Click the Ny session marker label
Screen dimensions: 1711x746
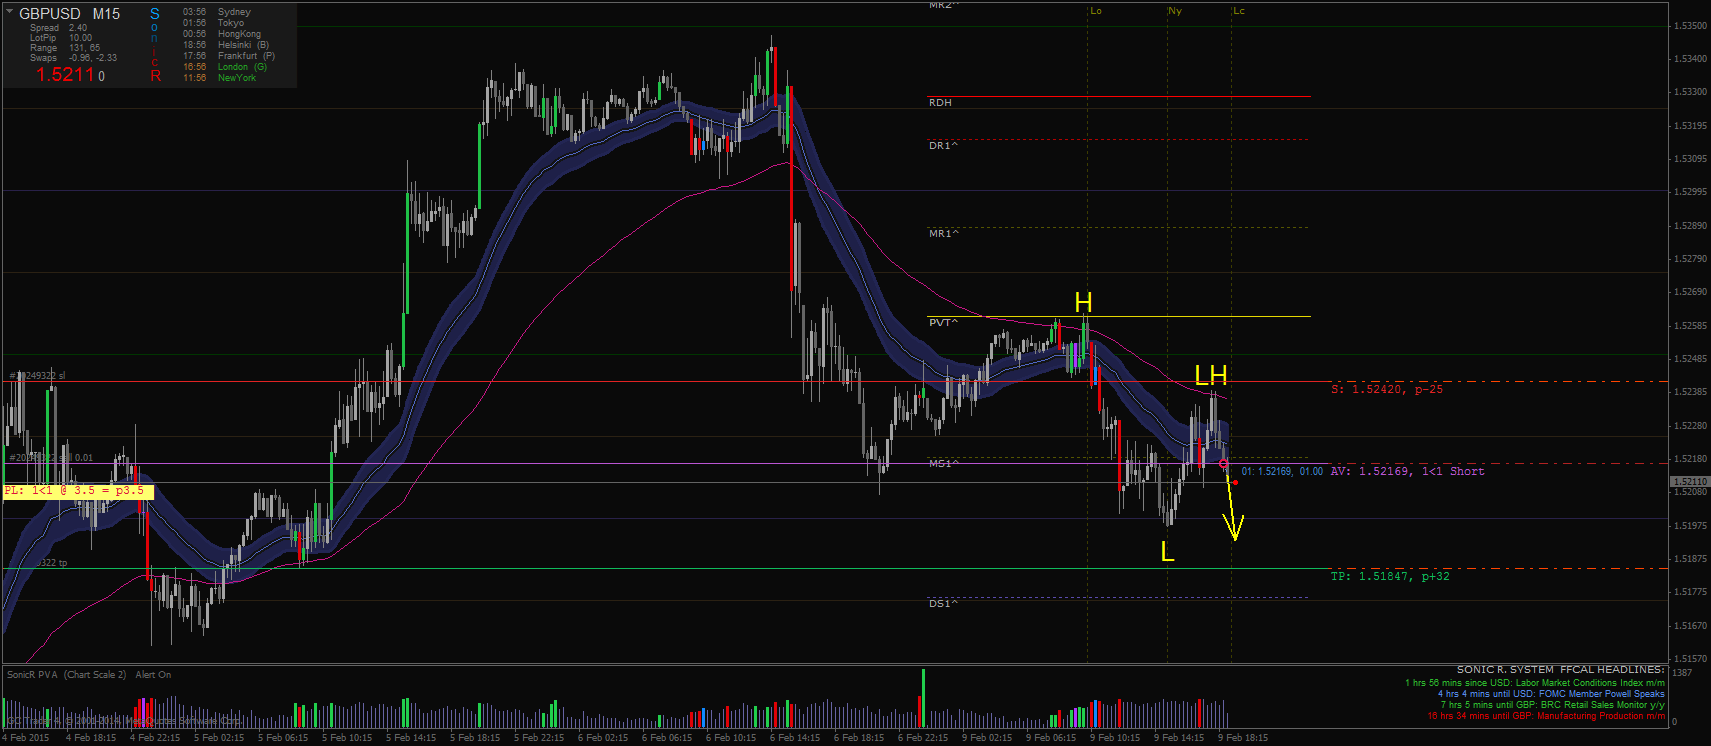point(1175,11)
